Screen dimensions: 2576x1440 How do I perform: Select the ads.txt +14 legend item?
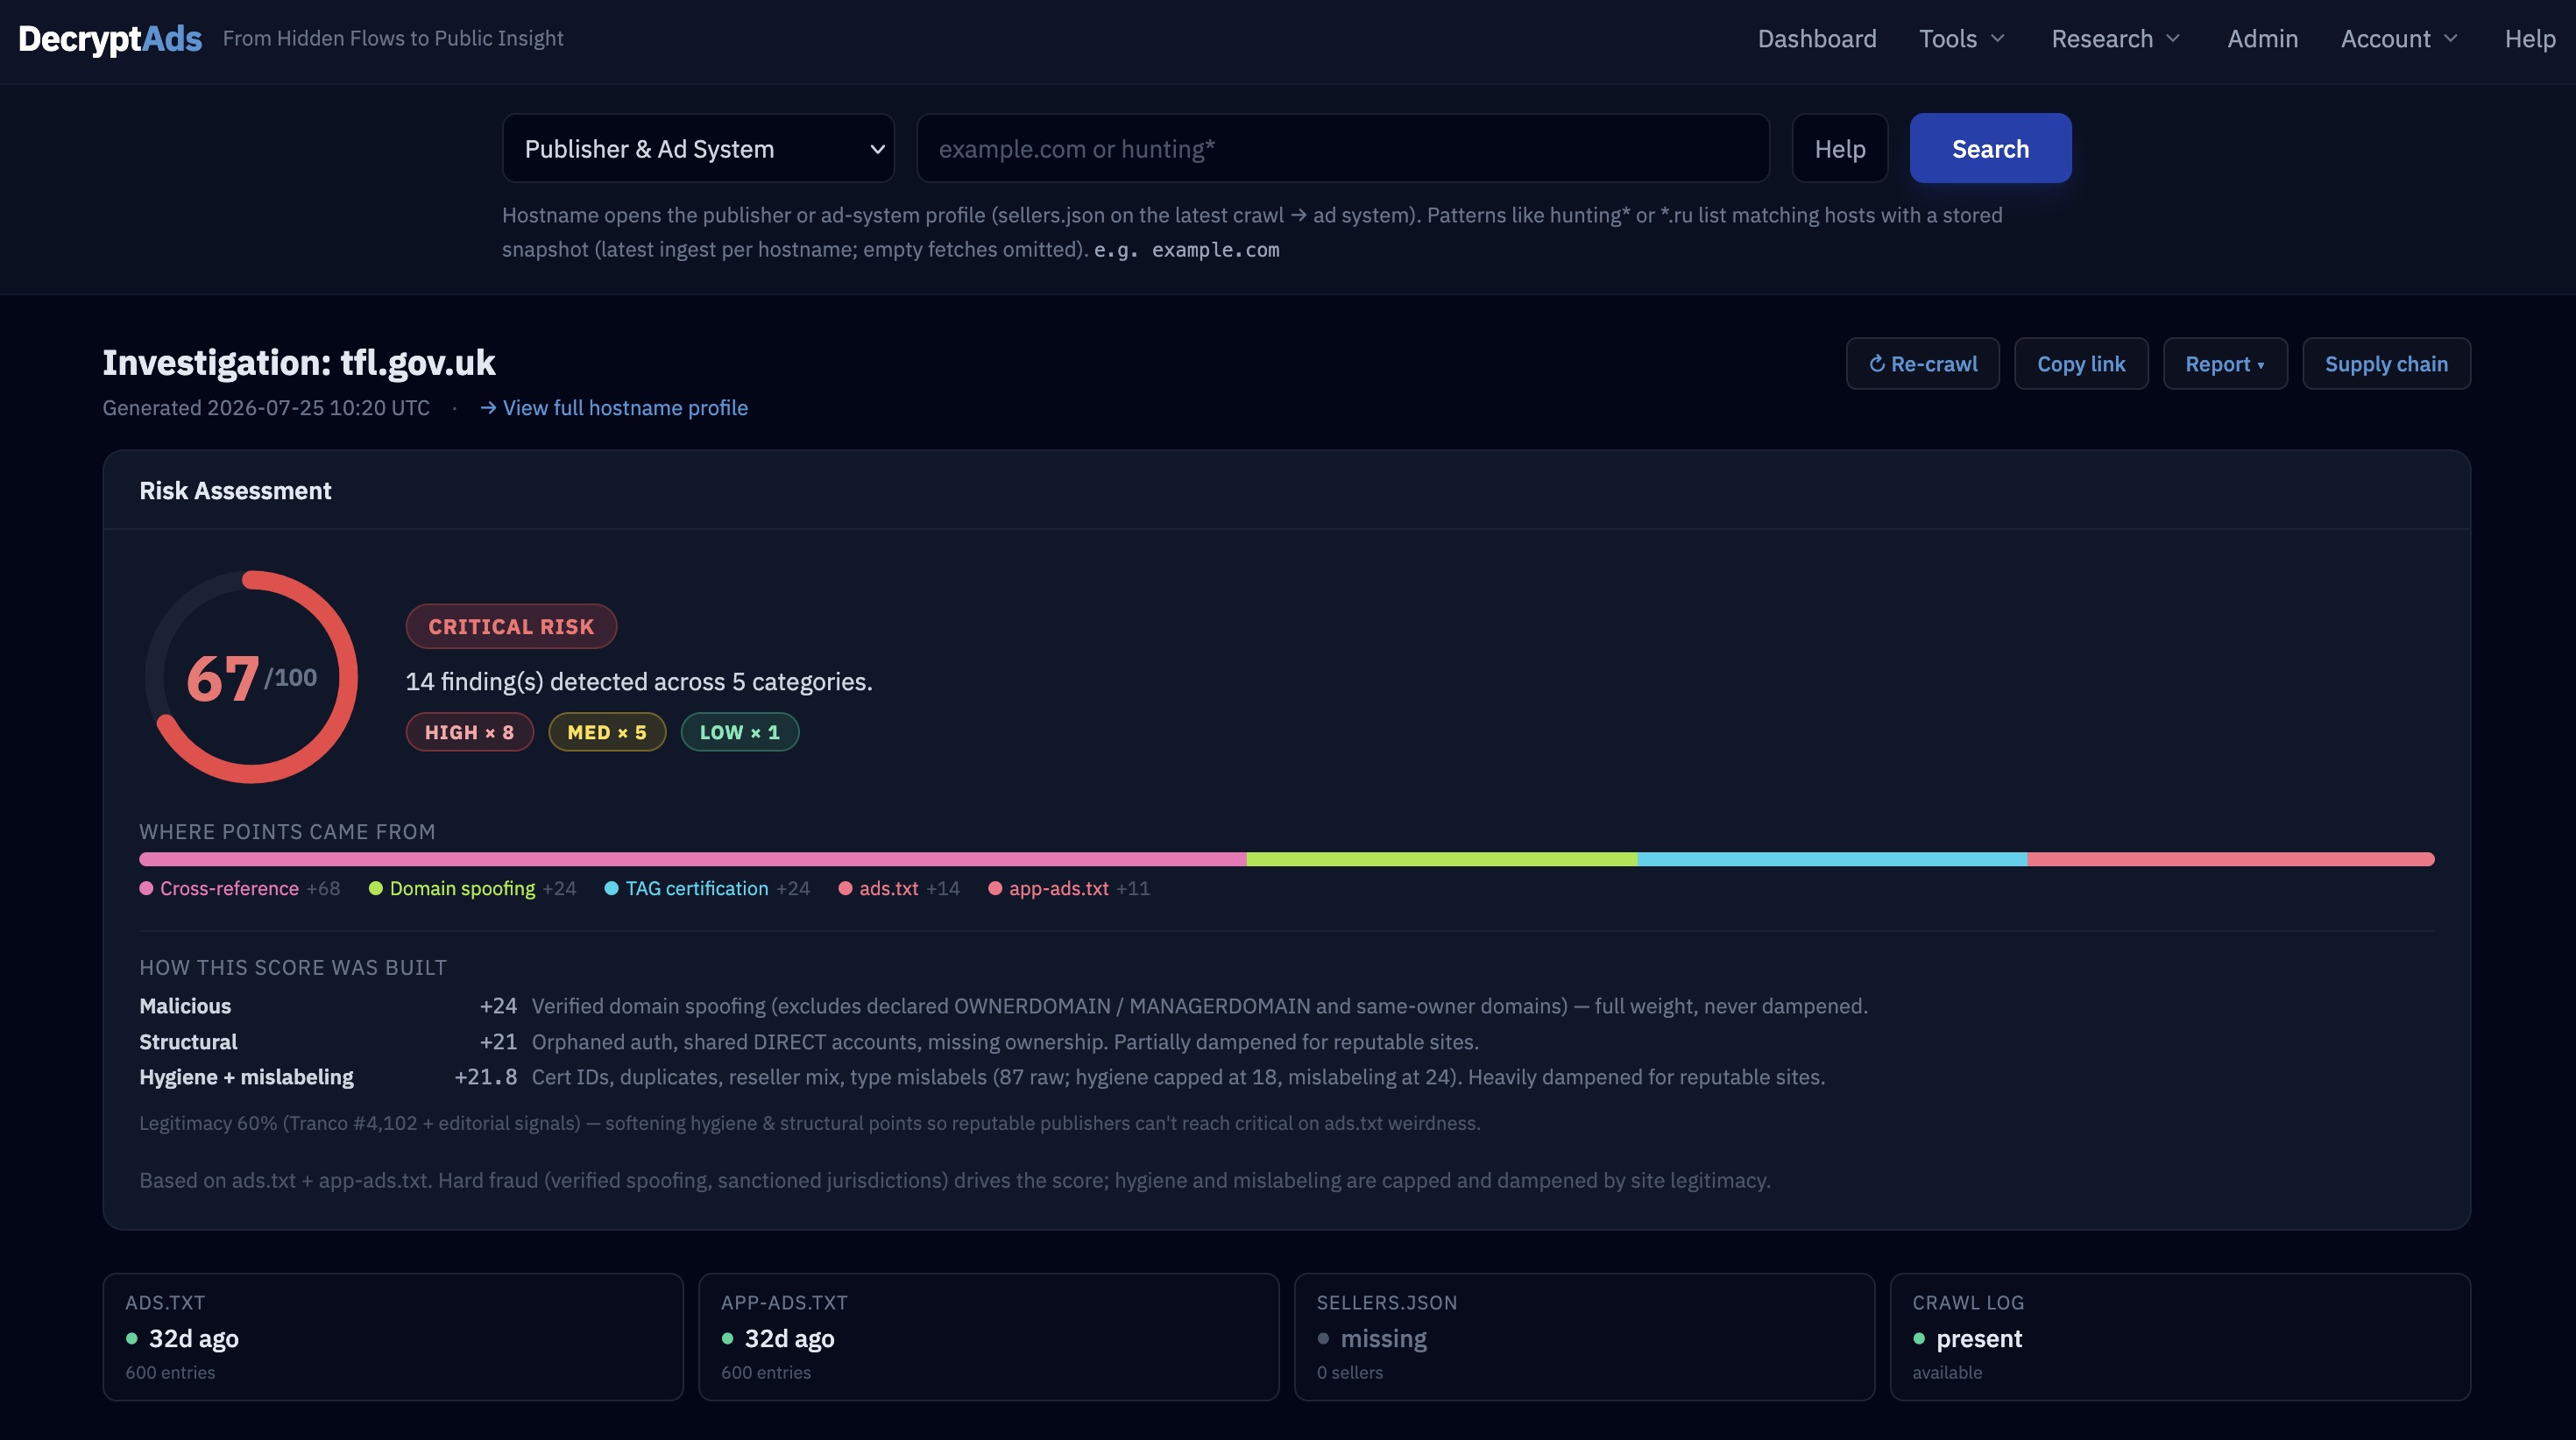[x=899, y=888]
